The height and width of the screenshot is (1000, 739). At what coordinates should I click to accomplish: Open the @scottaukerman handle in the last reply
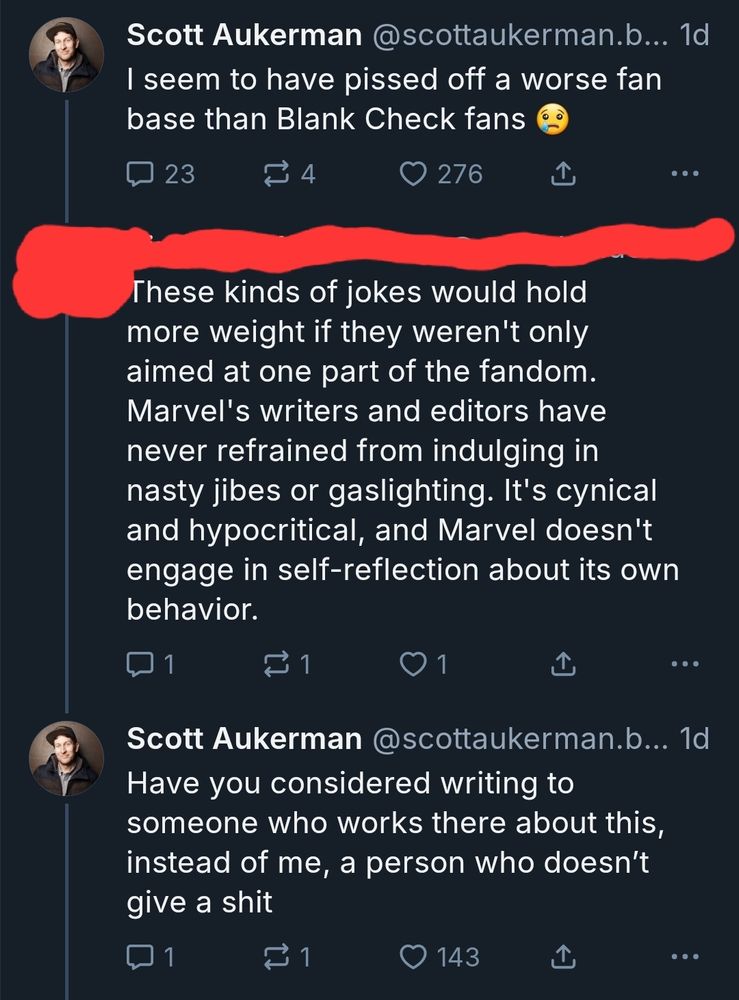coord(516,739)
